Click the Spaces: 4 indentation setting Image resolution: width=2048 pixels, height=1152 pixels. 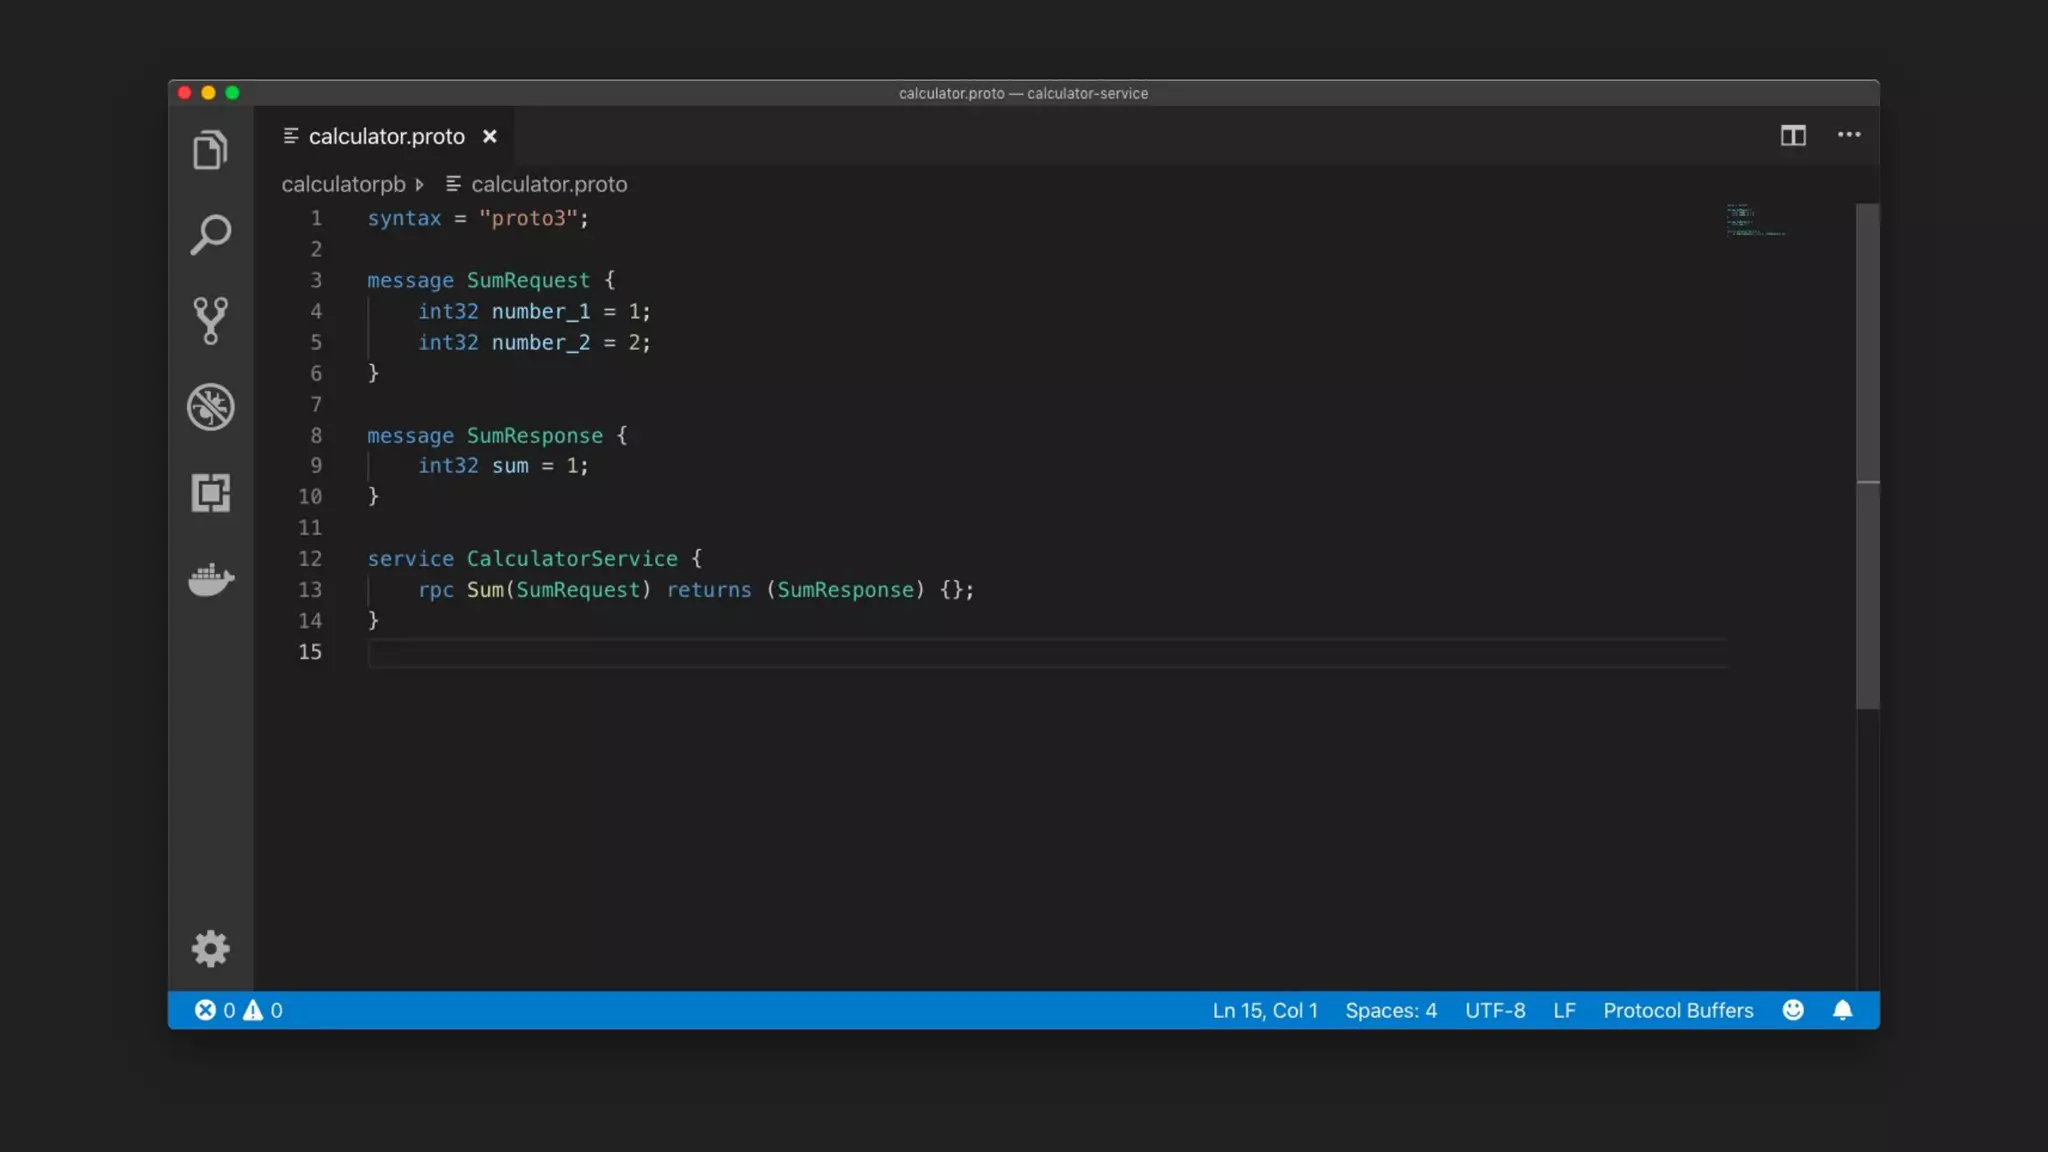(1390, 1010)
